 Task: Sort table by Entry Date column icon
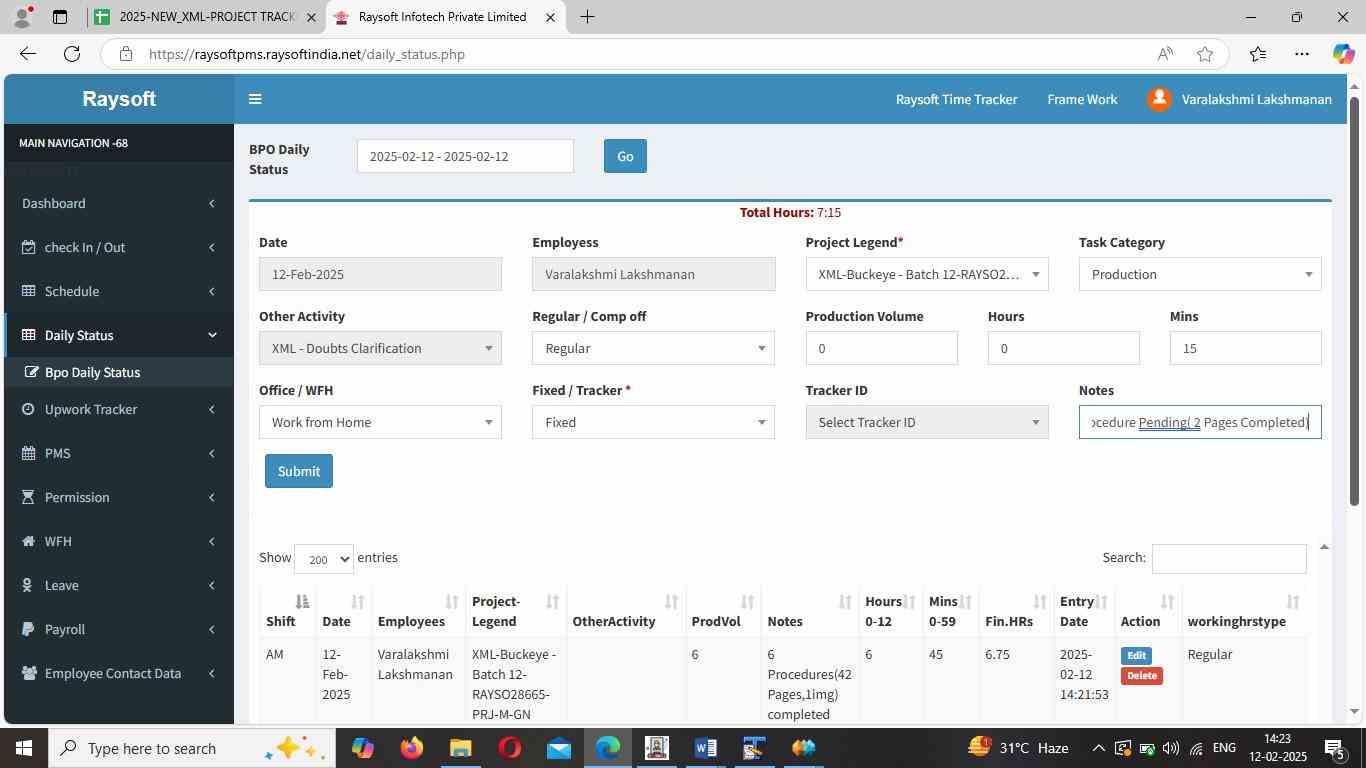pos(1101,602)
